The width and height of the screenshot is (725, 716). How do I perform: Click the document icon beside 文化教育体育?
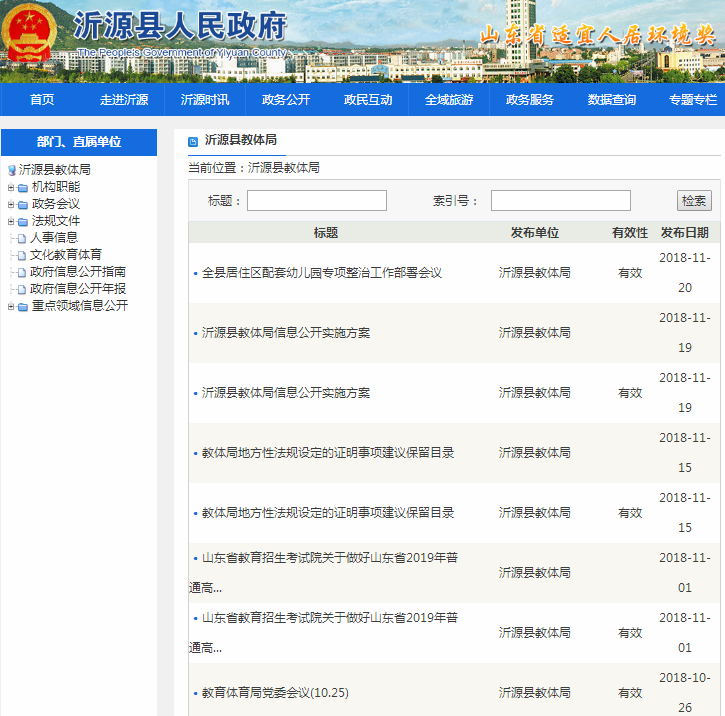click(21, 255)
